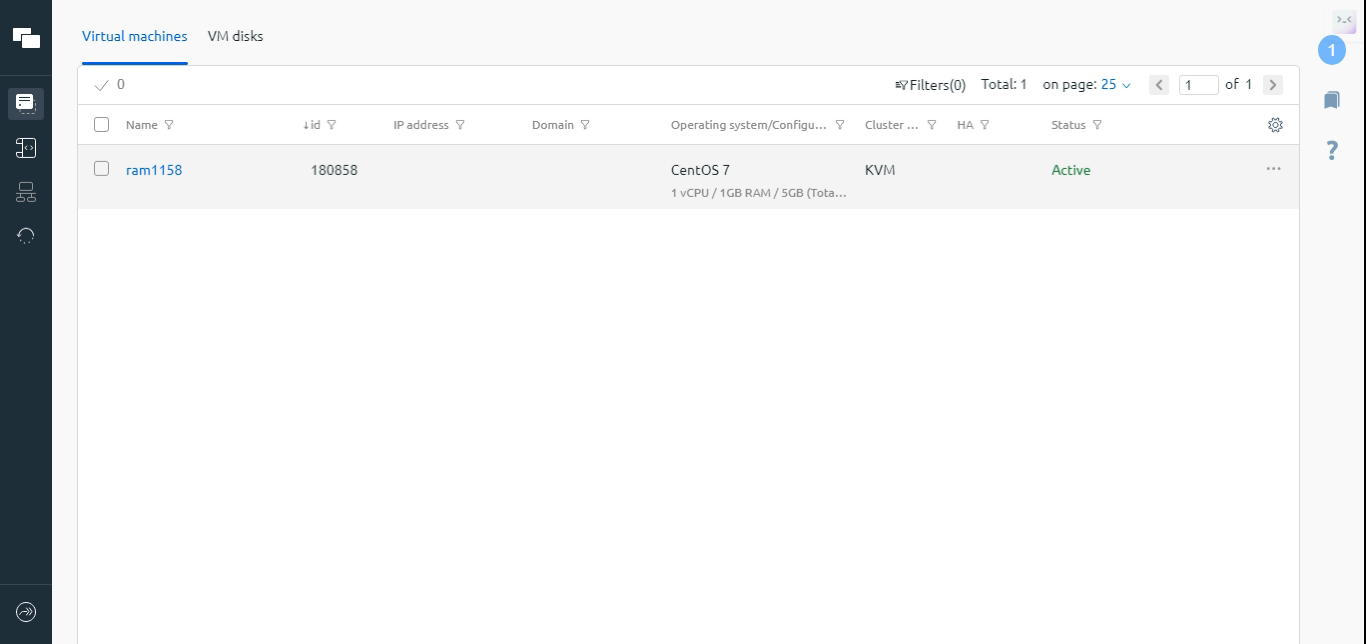Open the table column settings gear

pyautogui.click(x=1275, y=125)
